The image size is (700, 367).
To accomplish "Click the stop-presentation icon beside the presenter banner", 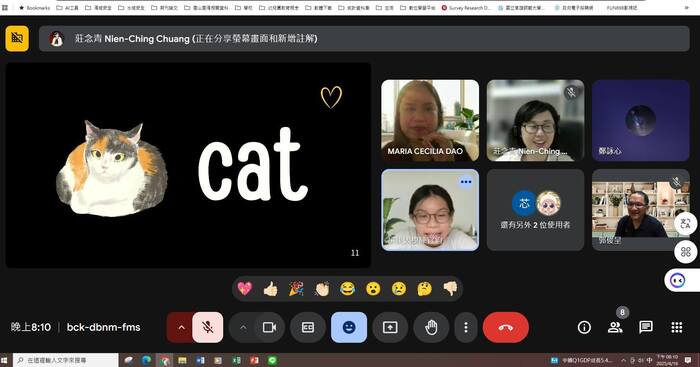I will tap(17, 38).
